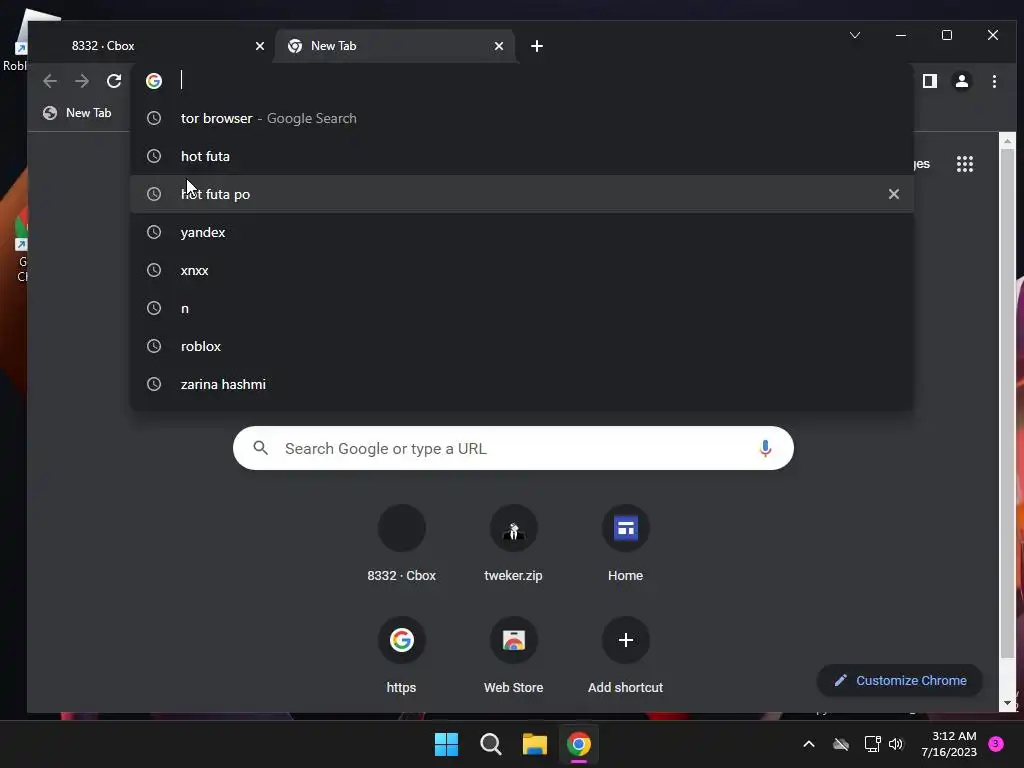Click the scrollbar down arrow
The image size is (1024, 768).
coord(1007,703)
